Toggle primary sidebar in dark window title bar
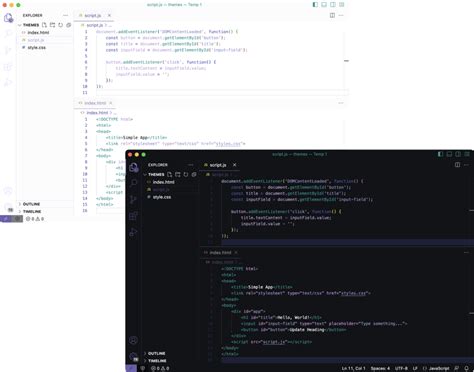The width and height of the screenshot is (474, 372). (x=440, y=154)
